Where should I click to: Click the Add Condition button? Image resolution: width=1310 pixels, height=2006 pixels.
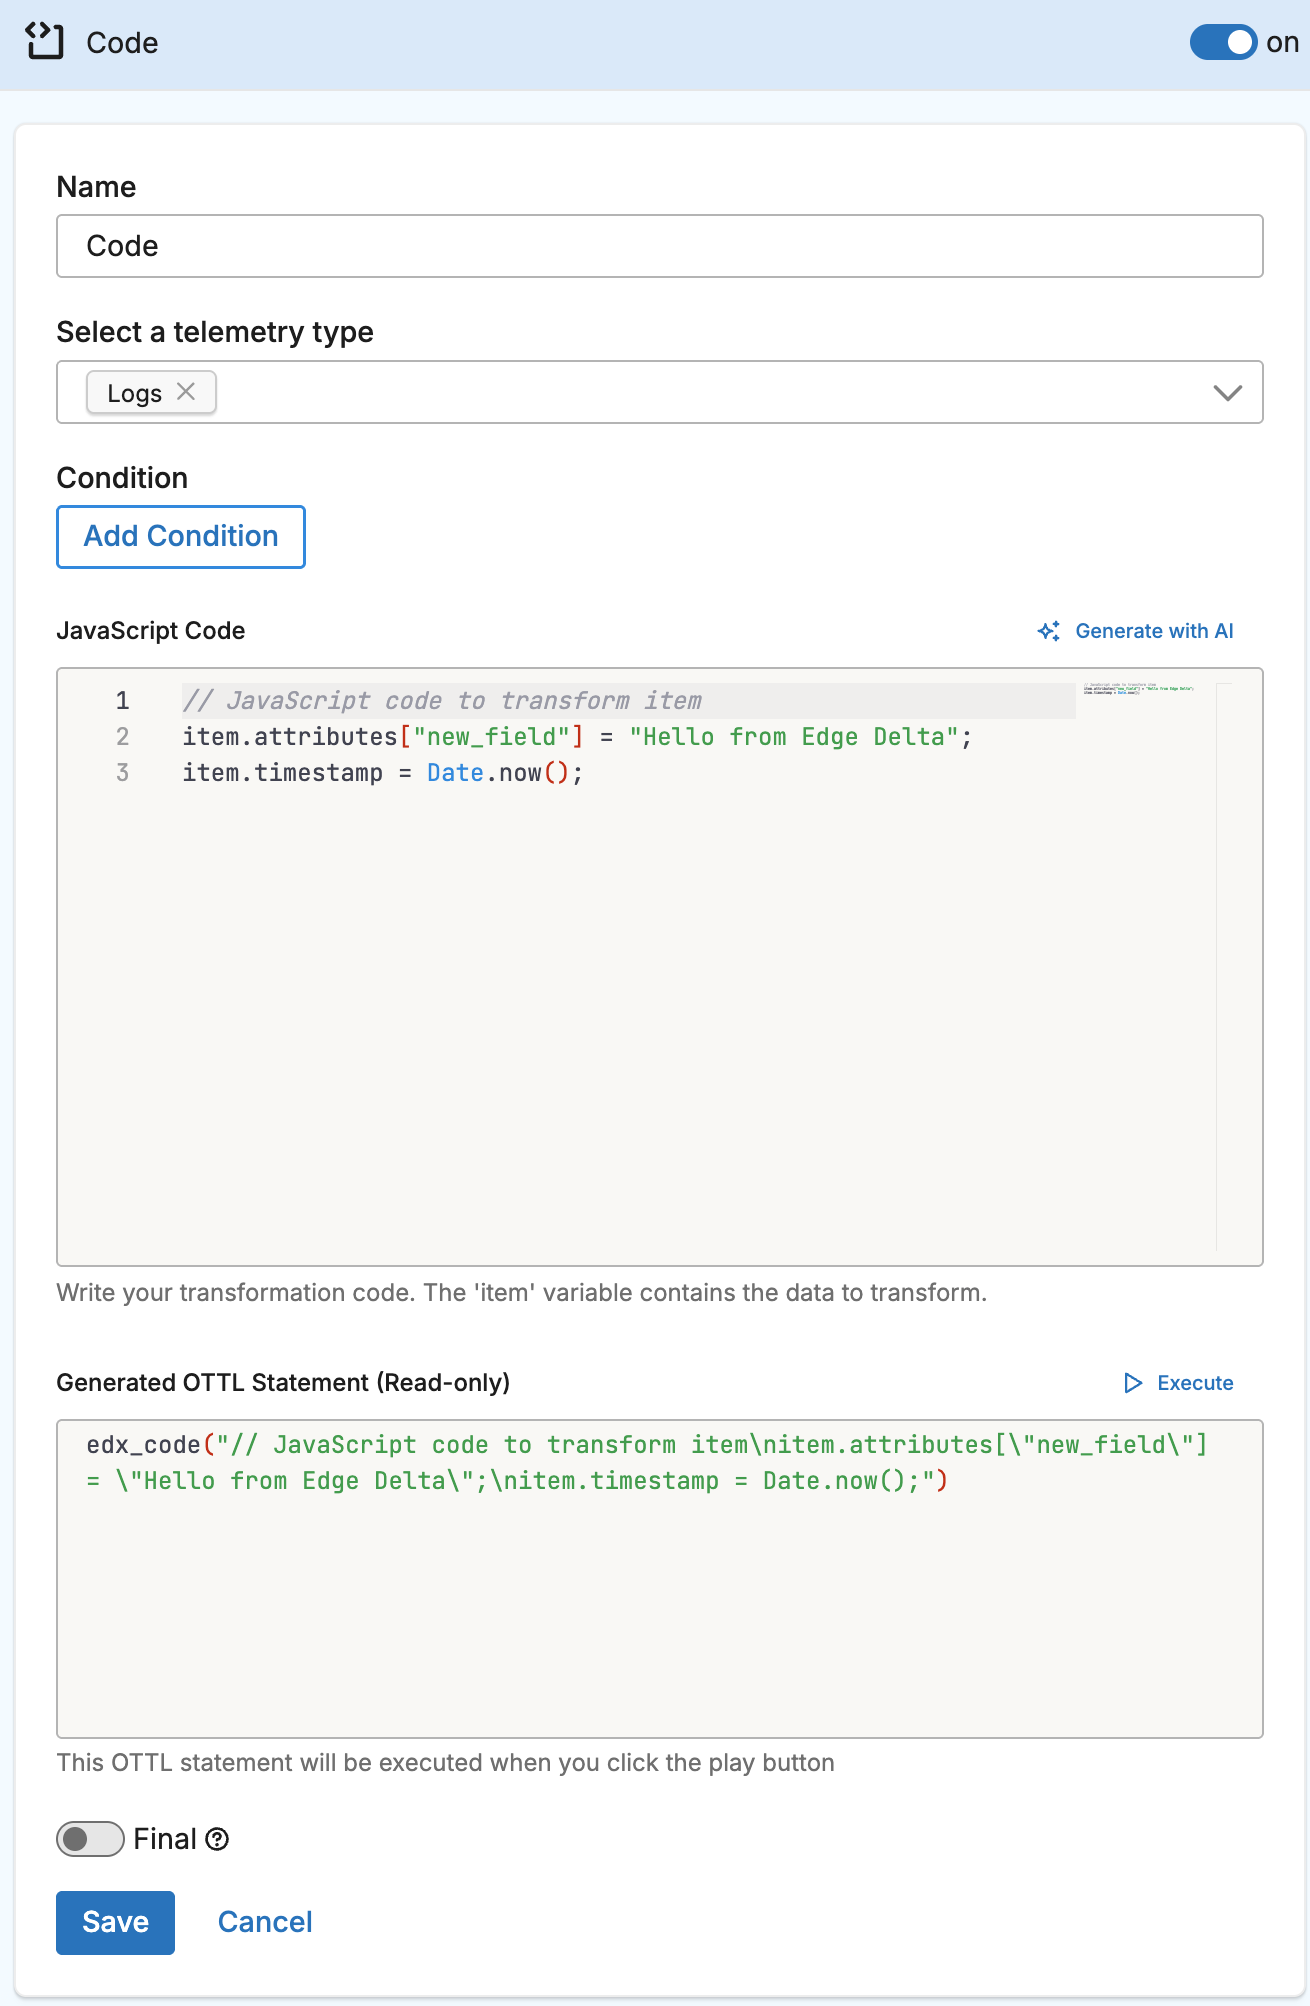coord(181,537)
